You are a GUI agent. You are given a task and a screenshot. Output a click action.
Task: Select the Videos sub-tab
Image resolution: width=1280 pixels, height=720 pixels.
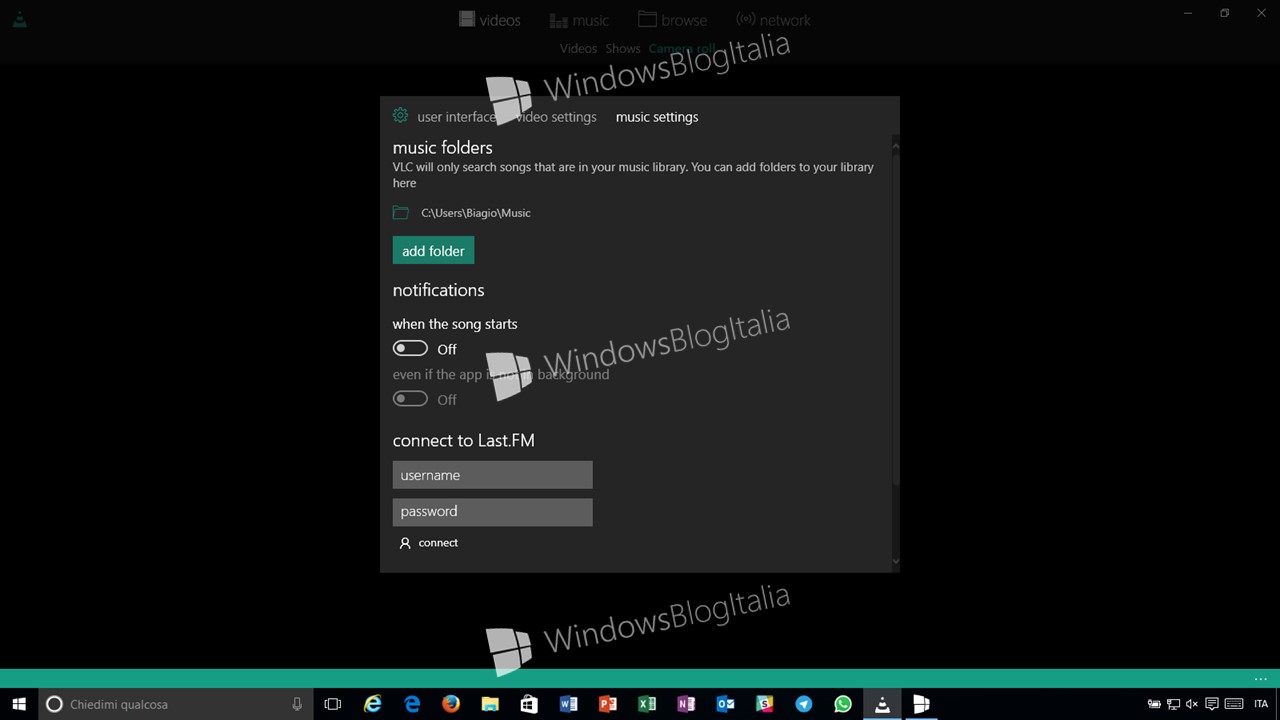click(x=578, y=48)
